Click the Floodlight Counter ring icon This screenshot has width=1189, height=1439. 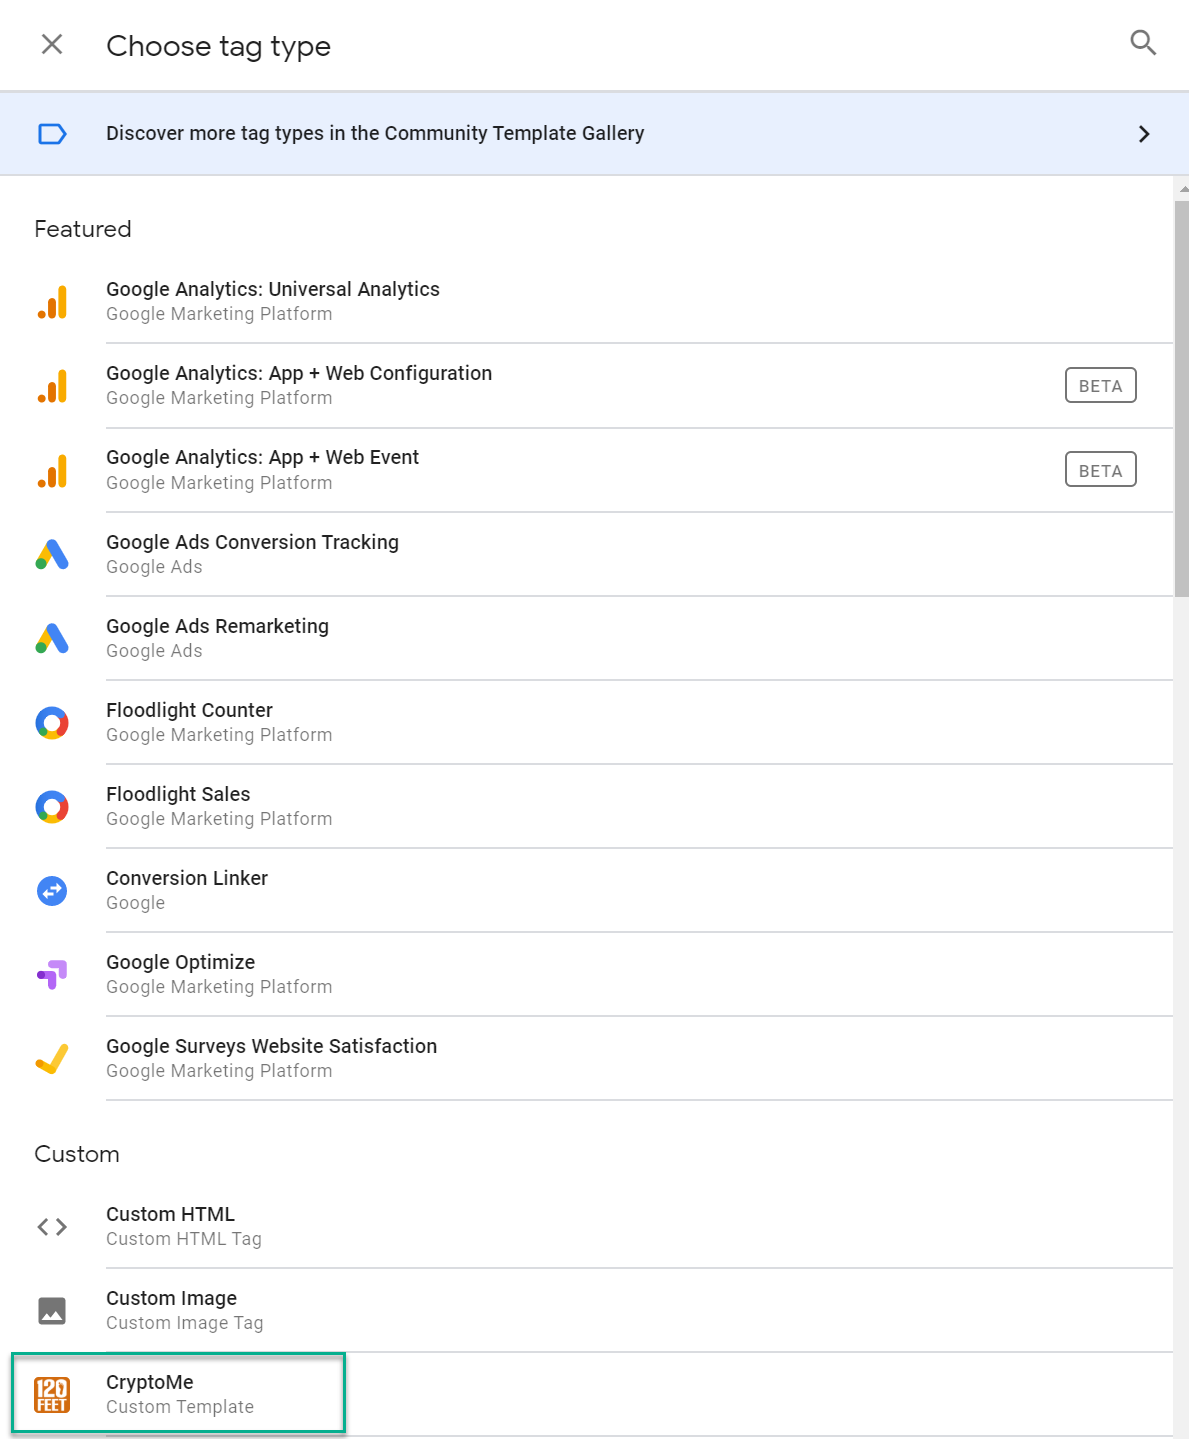click(x=52, y=722)
